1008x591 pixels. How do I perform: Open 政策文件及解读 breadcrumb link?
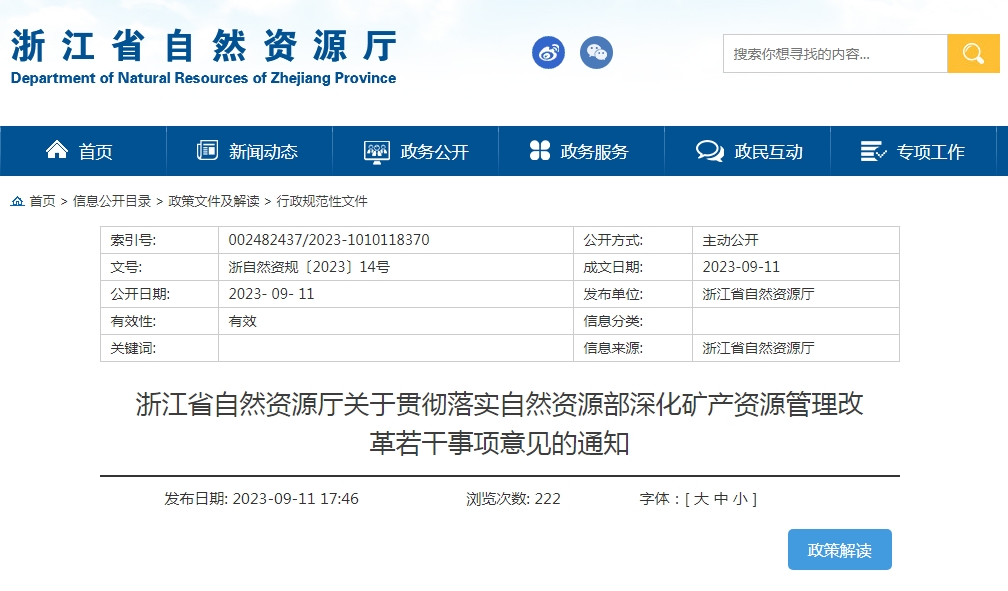[213, 201]
